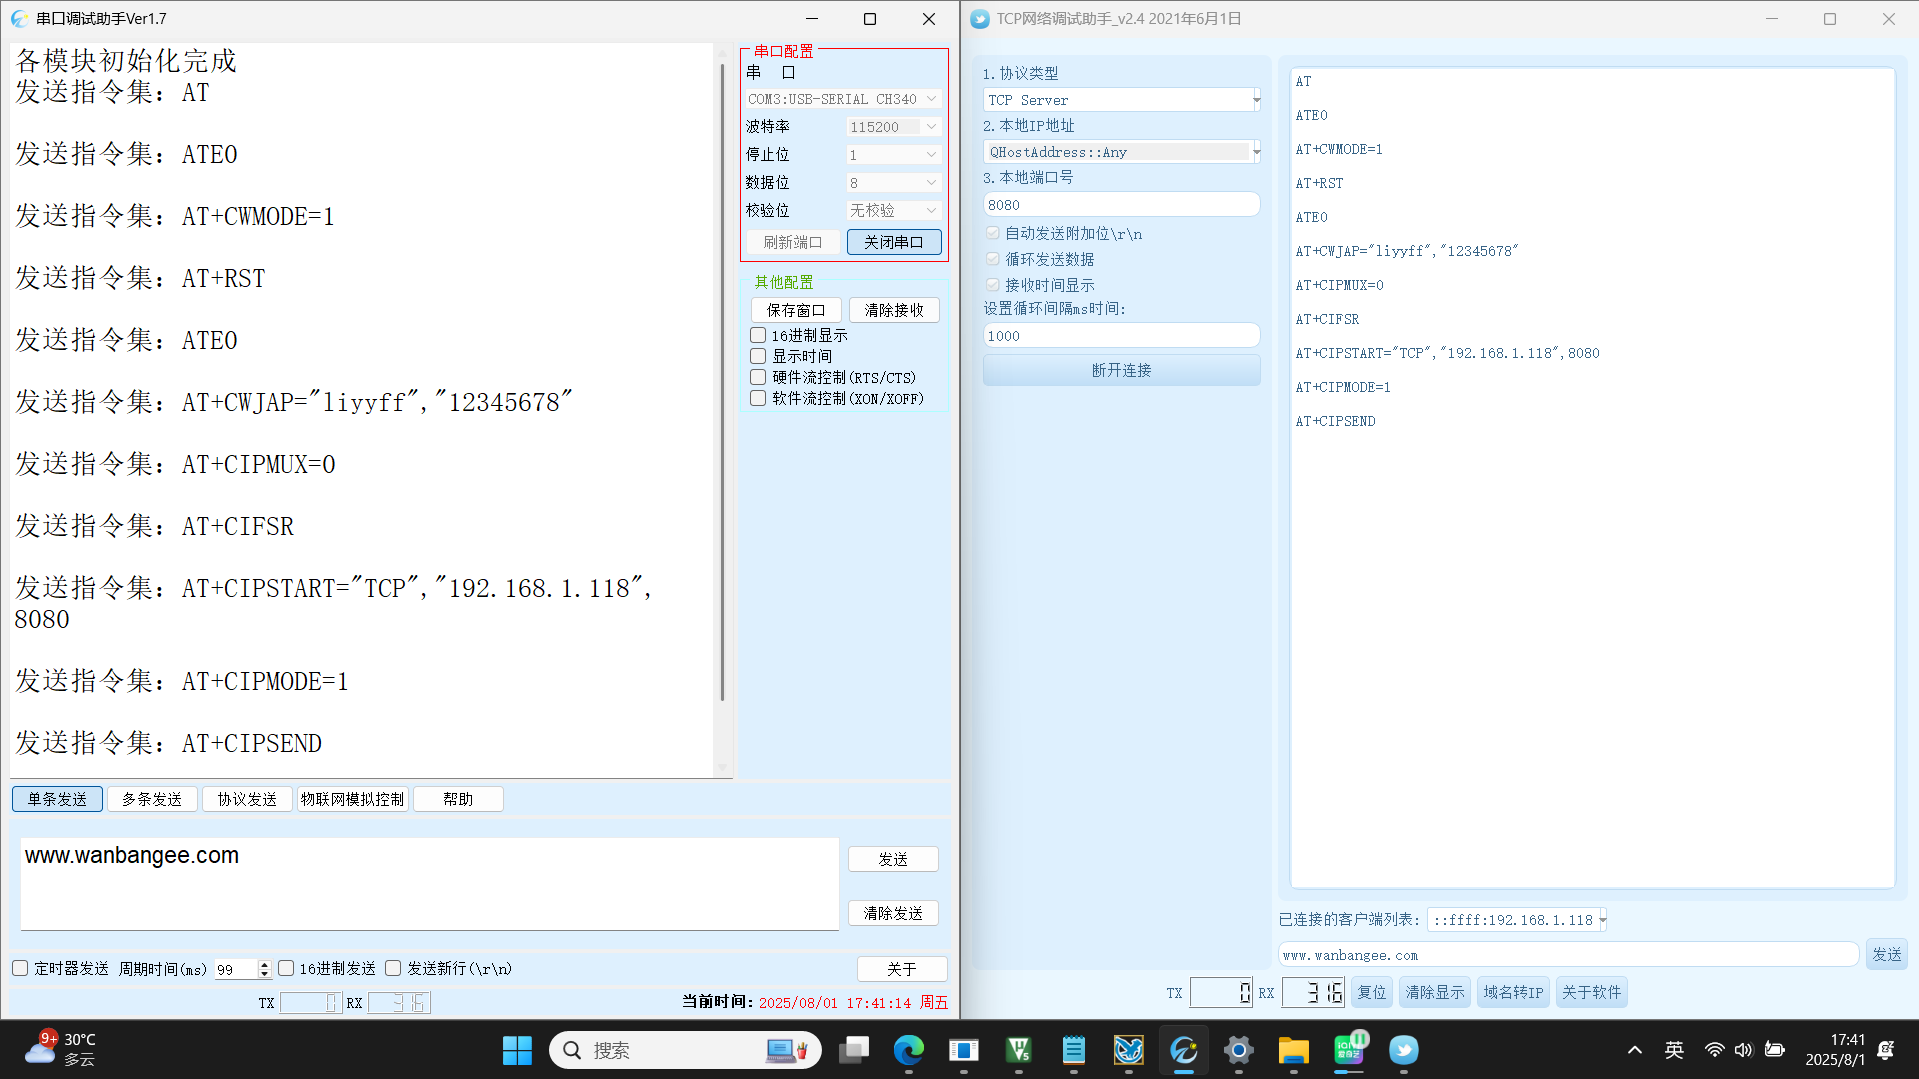Open the battery status tray icon
The image size is (1919, 1079).
(1775, 1050)
